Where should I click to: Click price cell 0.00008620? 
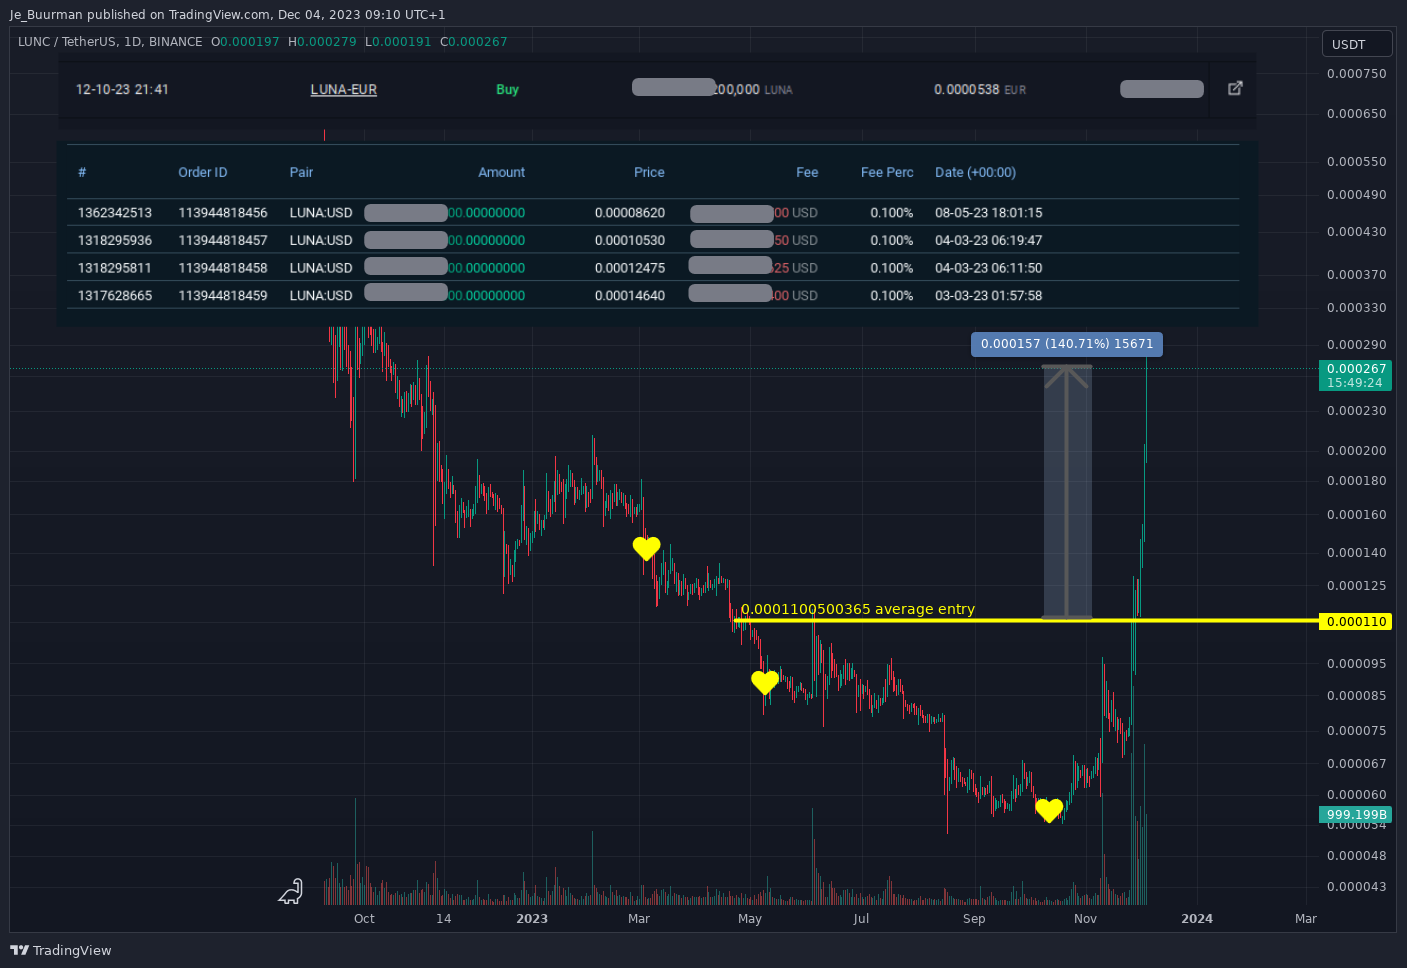point(630,213)
